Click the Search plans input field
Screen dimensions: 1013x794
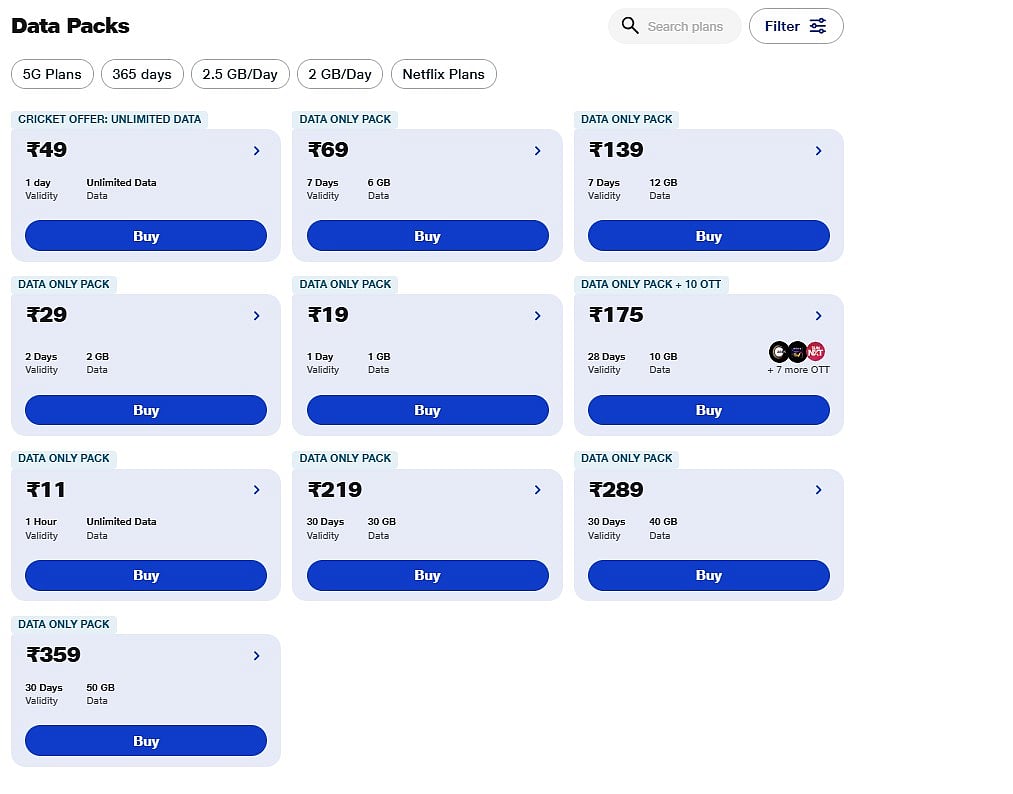tap(686, 27)
